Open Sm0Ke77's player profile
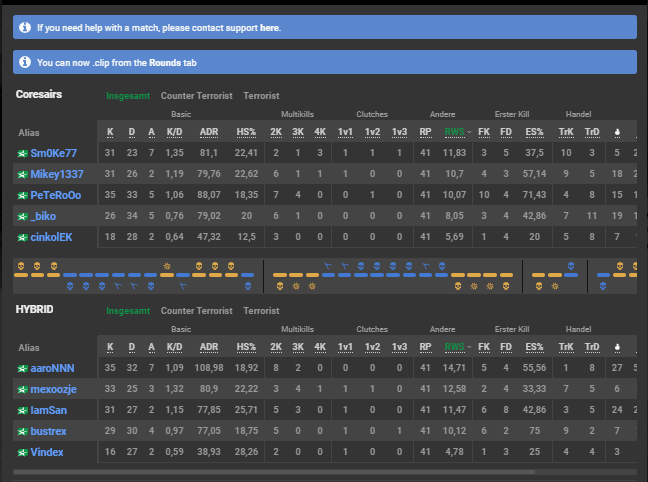The width and height of the screenshot is (648, 482). [x=54, y=153]
